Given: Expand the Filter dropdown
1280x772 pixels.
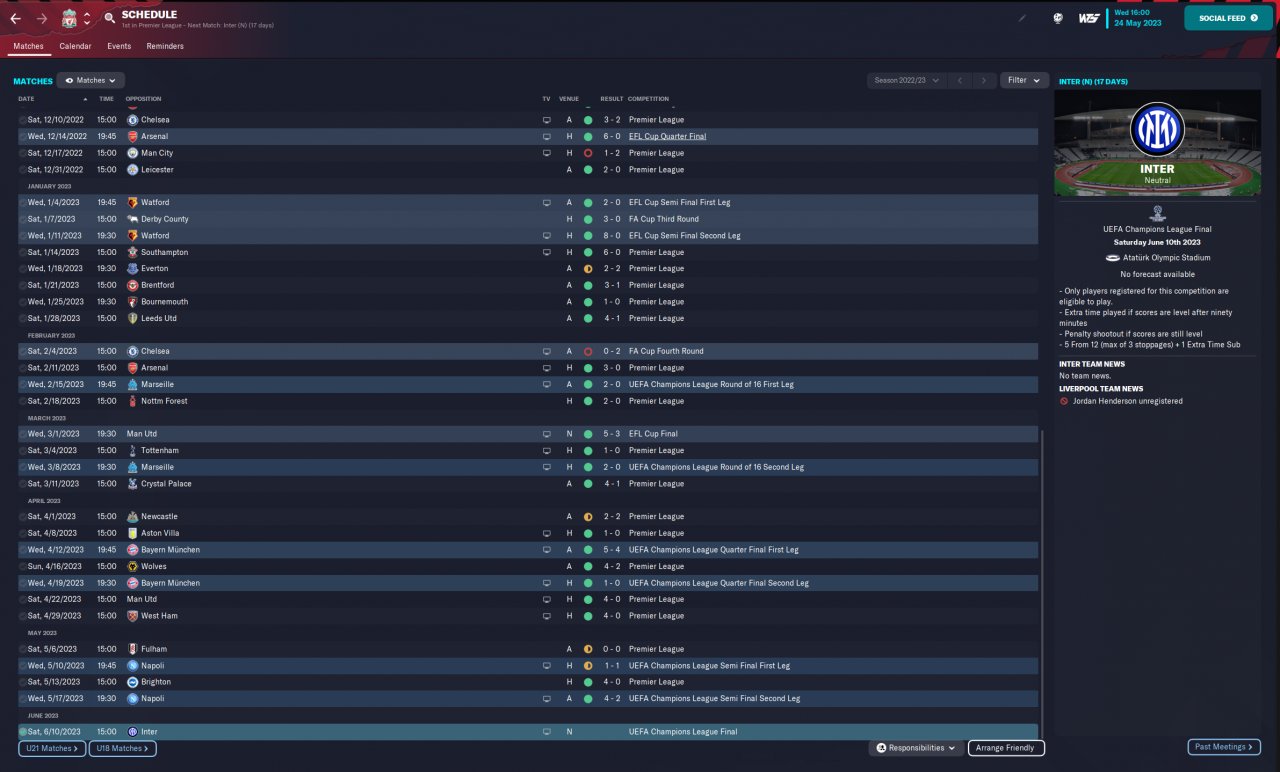Looking at the screenshot, I should point(1024,80).
